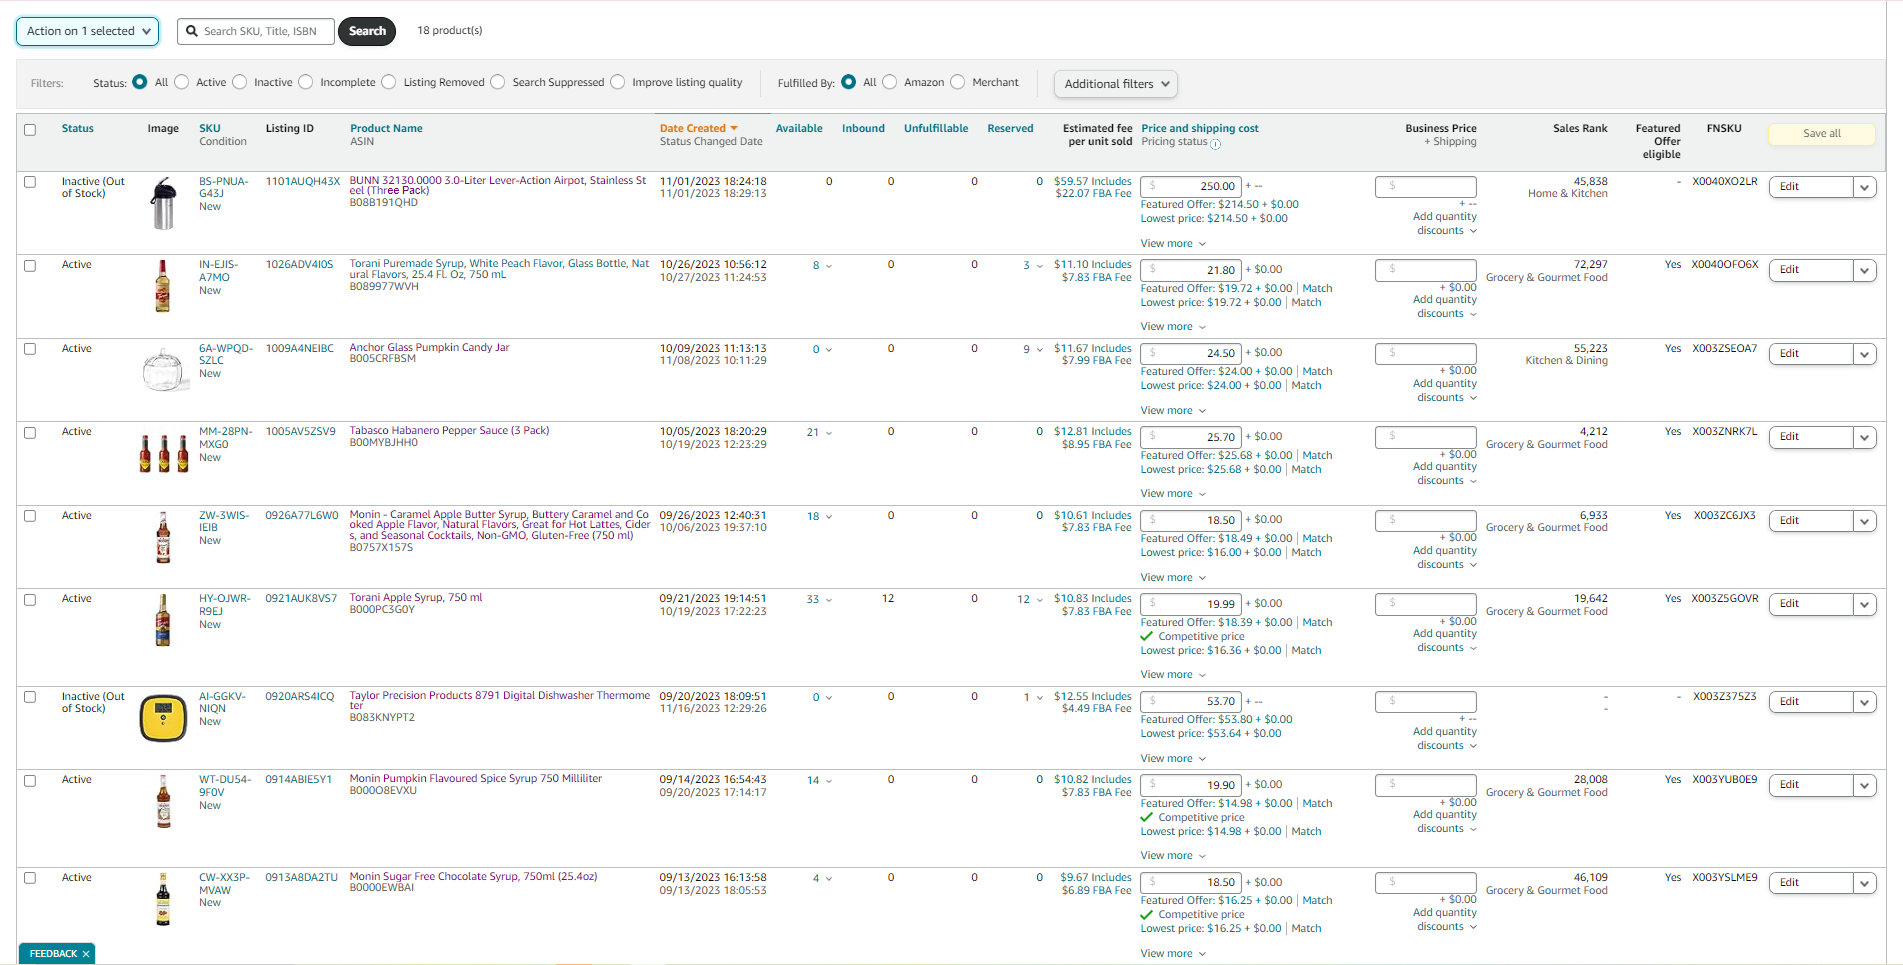Viewport: 1903px width, 965px height.
Task: Open the Tabasco Habanero three-pack thumbnail
Action: (163, 453)
